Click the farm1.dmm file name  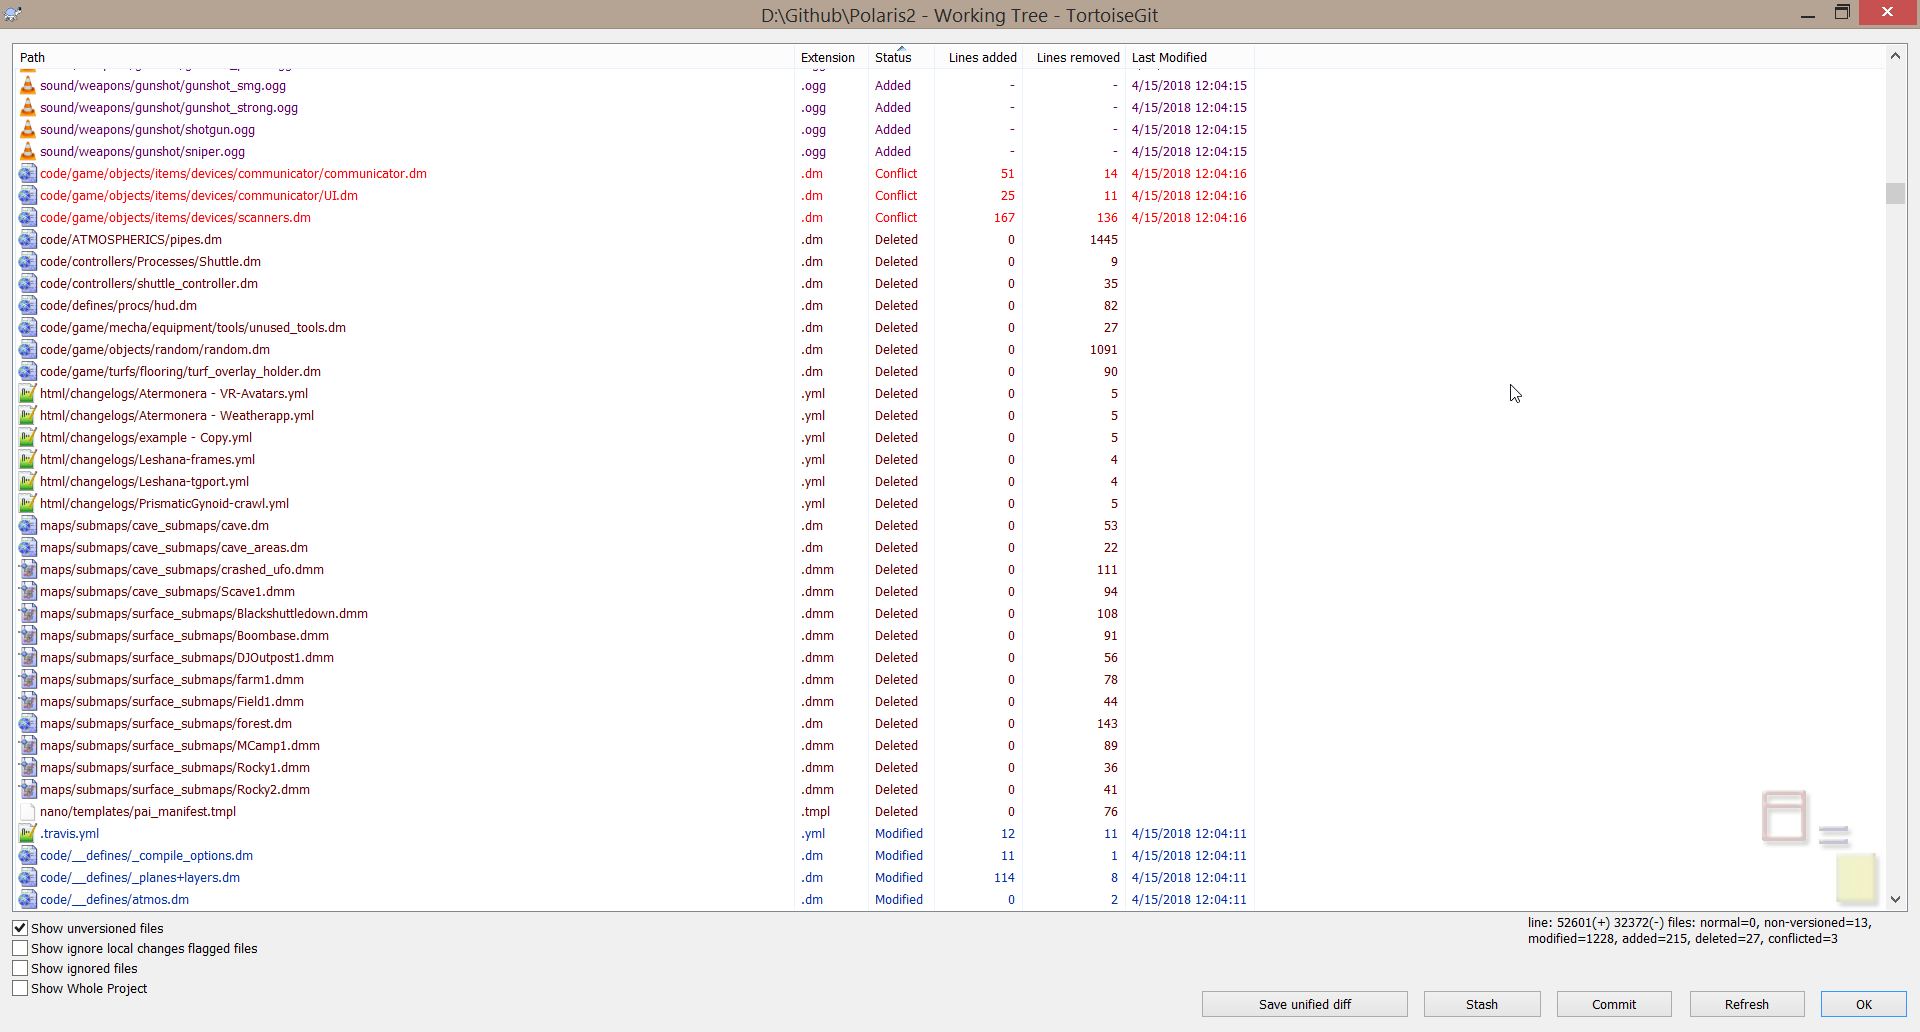coord(172,680)
